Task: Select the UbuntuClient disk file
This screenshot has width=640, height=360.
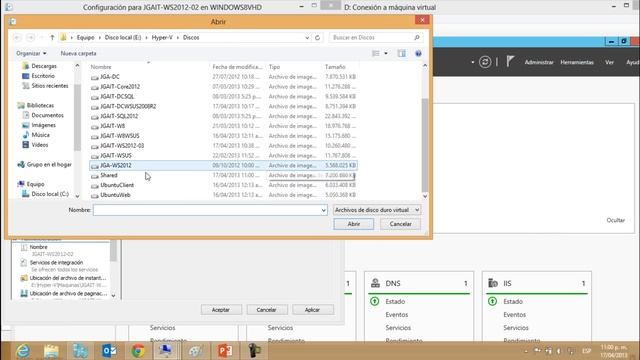Action: coord(223,185)
